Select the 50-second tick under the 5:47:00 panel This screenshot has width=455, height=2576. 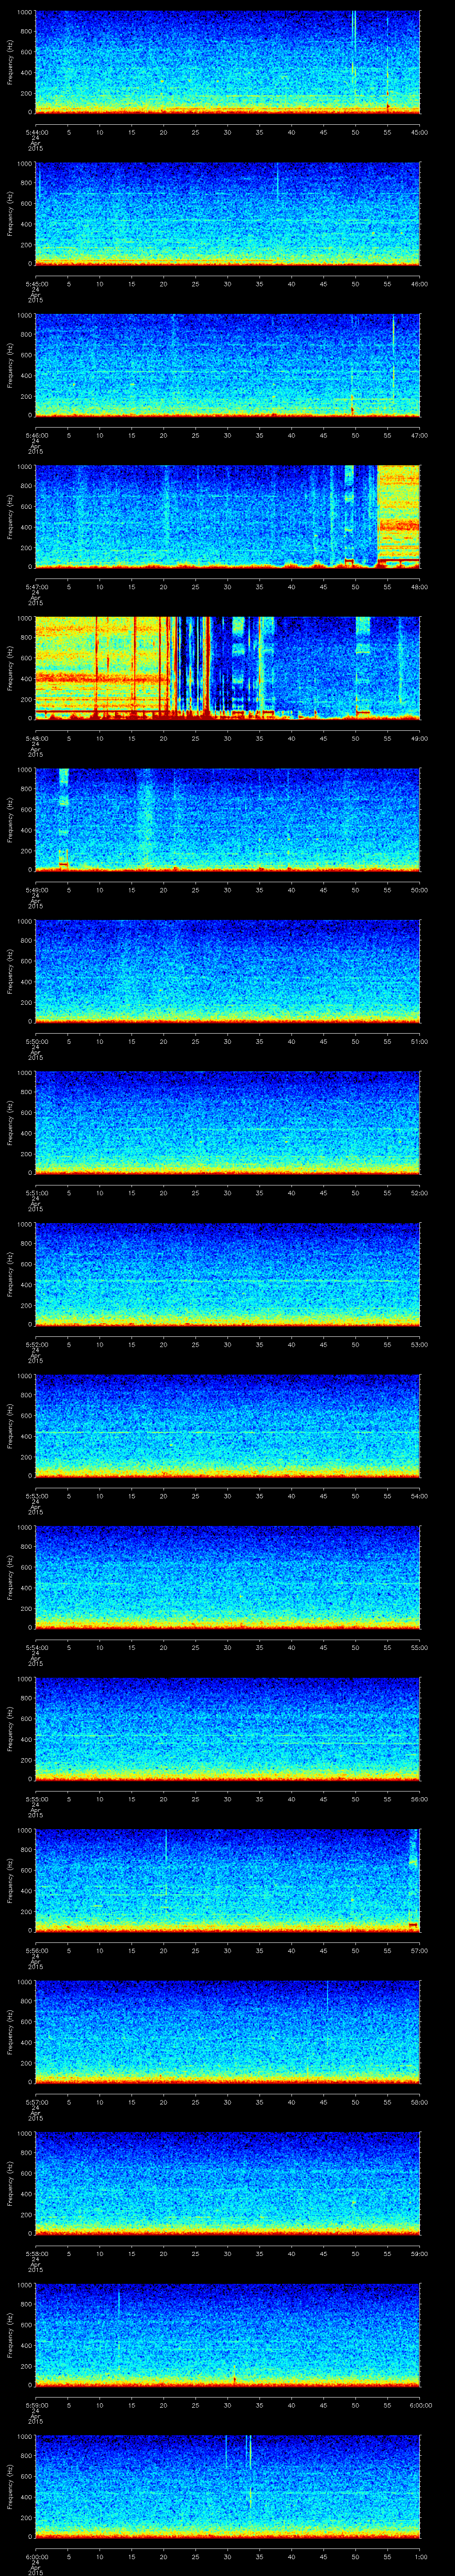[355, 587]
